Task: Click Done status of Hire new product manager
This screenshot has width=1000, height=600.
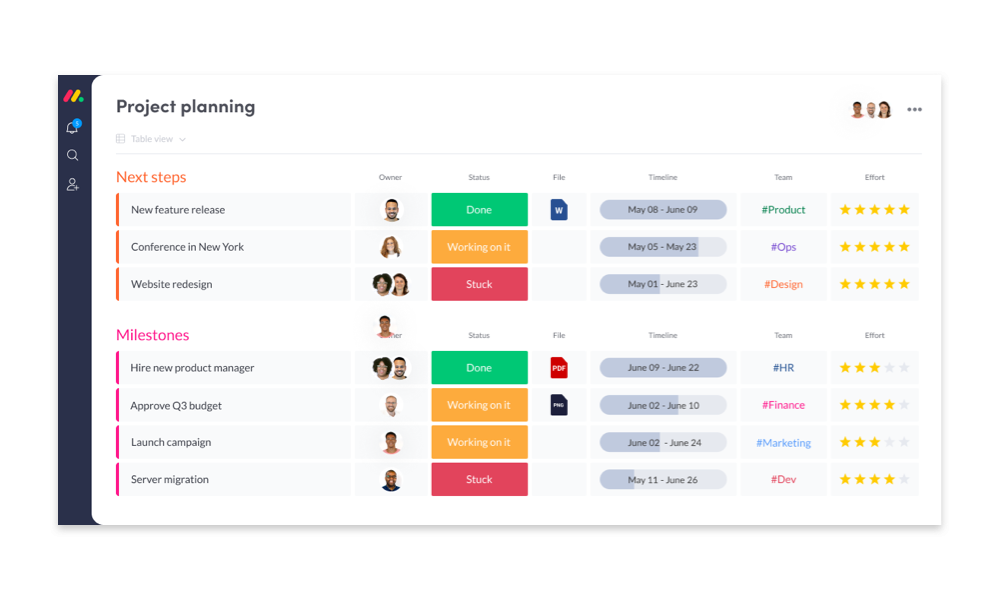Action: (x=480, y=368)
